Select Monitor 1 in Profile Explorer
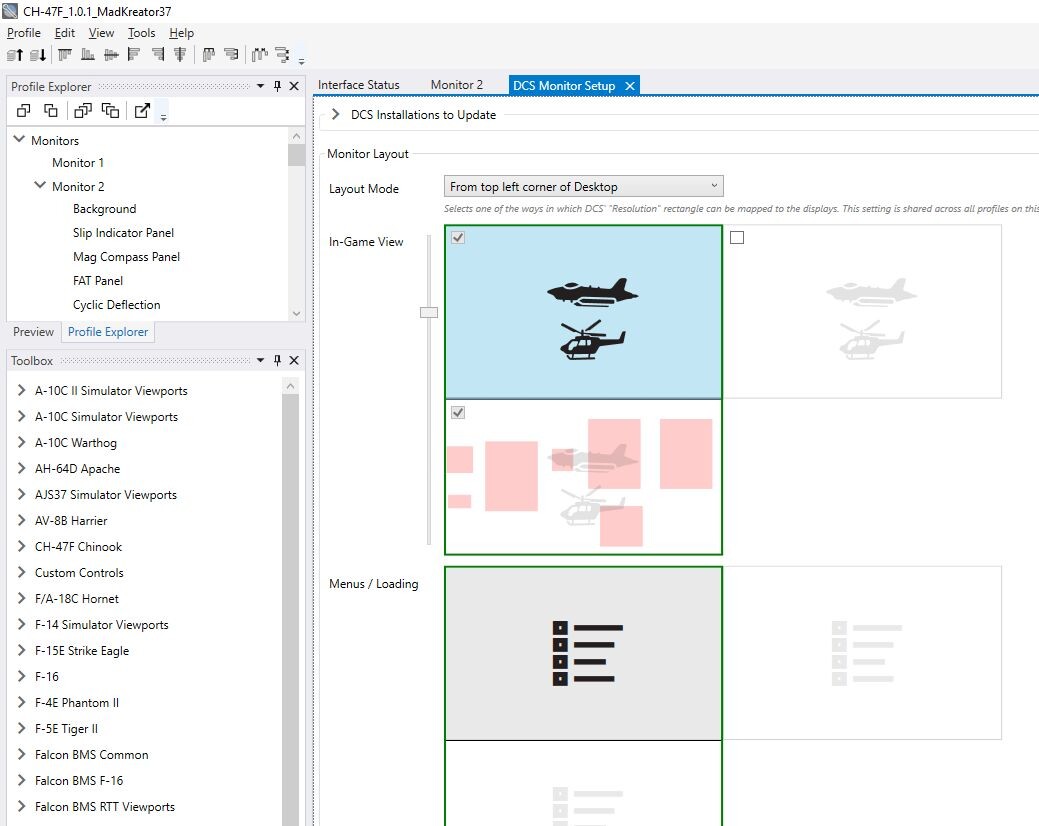Screen dimensions: 1039x826 point(78,163)
